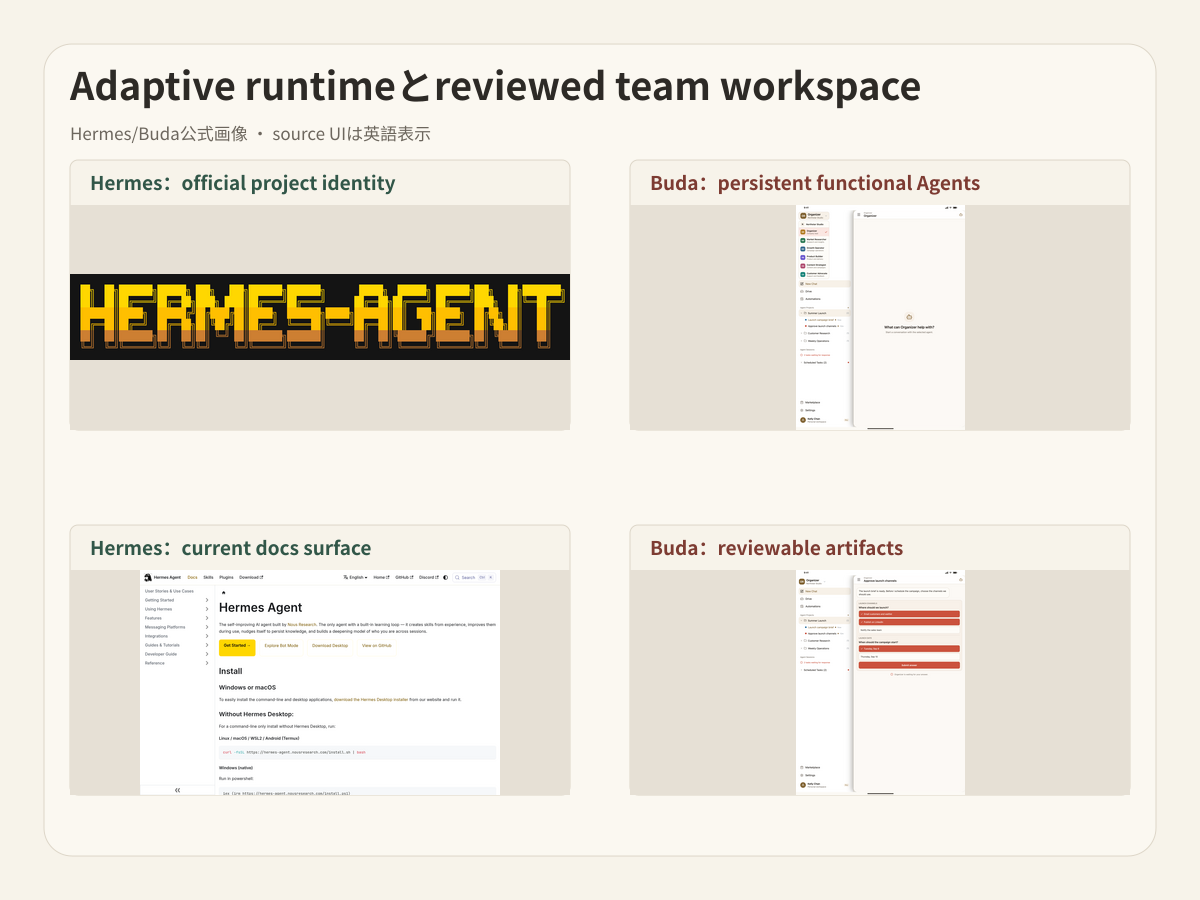Viewport: 1200px width, 900px height.
Task: Click the Submit answer button
Action: click(909, 665)
